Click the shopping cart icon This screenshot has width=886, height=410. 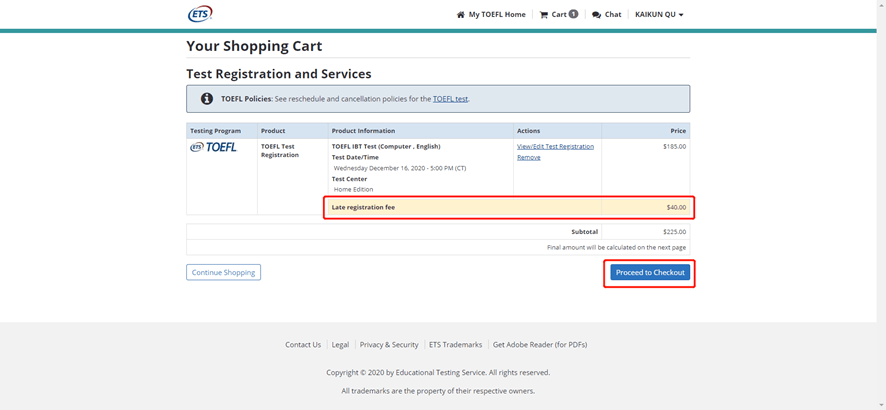(544, 15)
